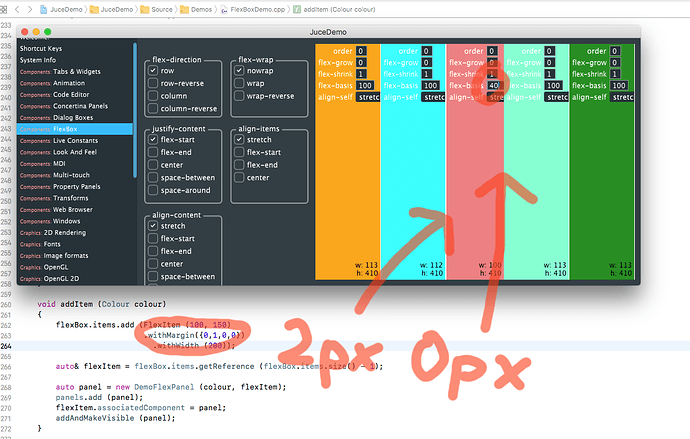
Task: Go forward with the right chevron
Action: [x=30, y=9]
